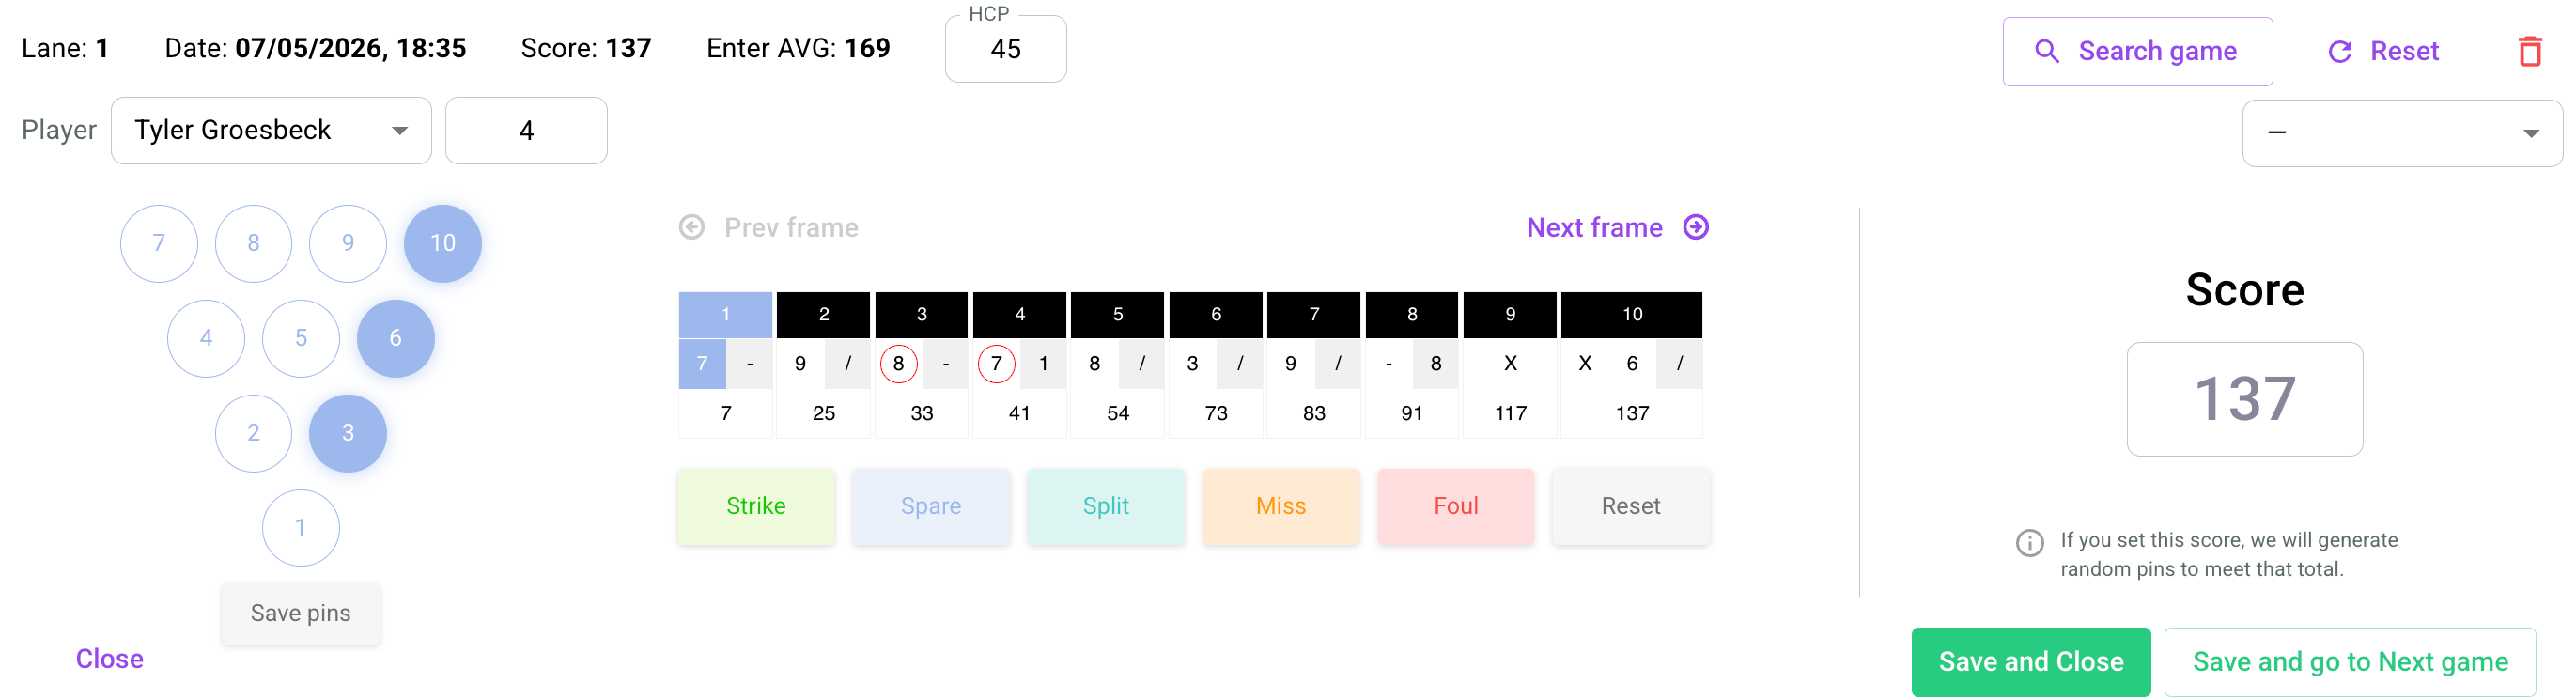Click the HCP input field showing 45
Image resolution: width=2576 pixels, height=699 pixels.
coord(1005,49)
